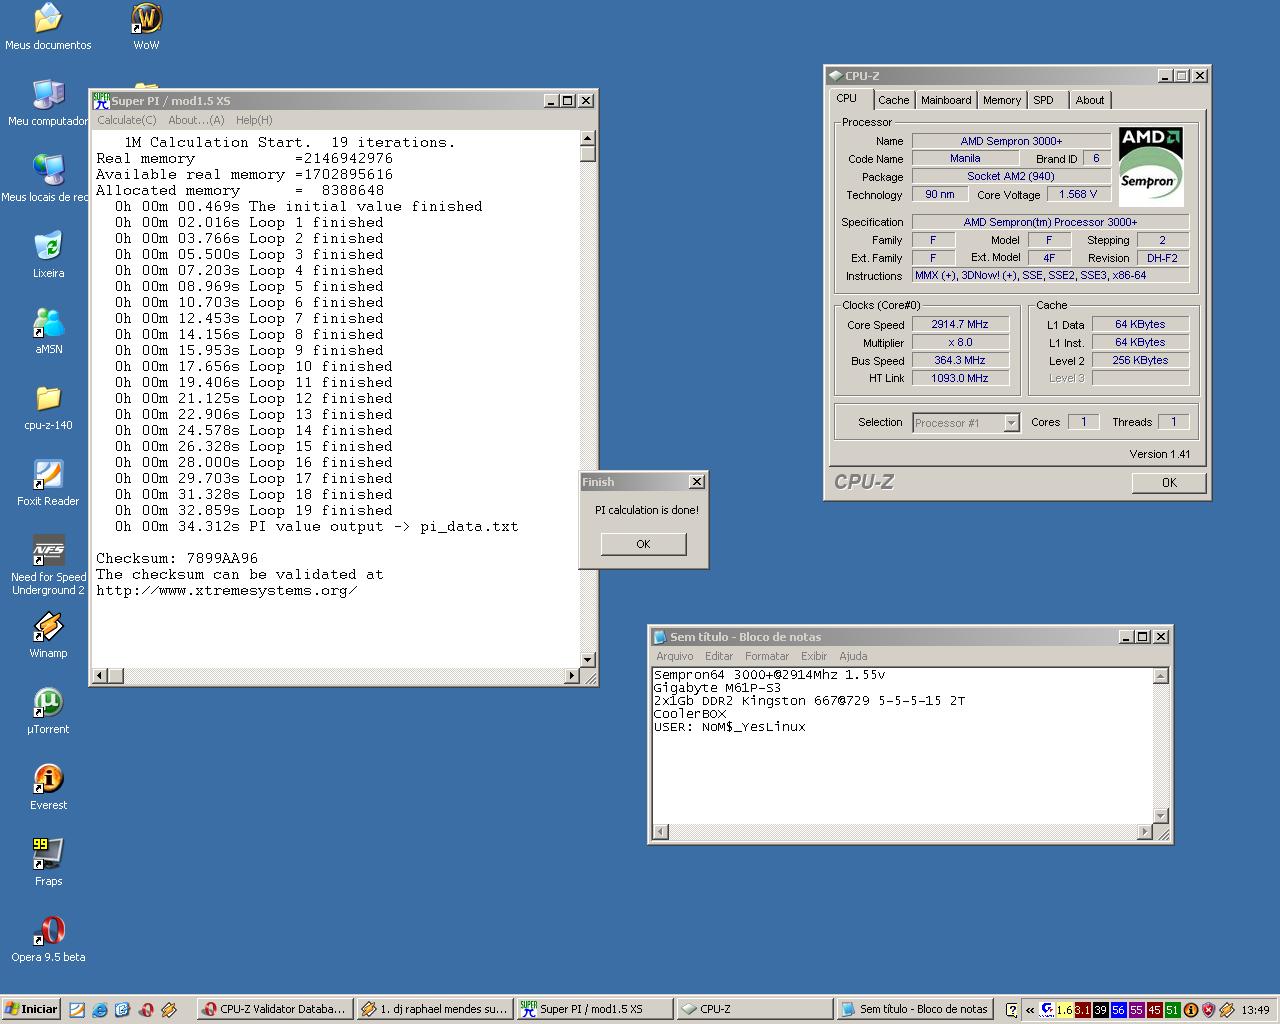1280x1024 pixels.
Task: Switch to CPU-Z Validator Database taskbar button
Action: pyautogui.click(x=273, y=1010)
